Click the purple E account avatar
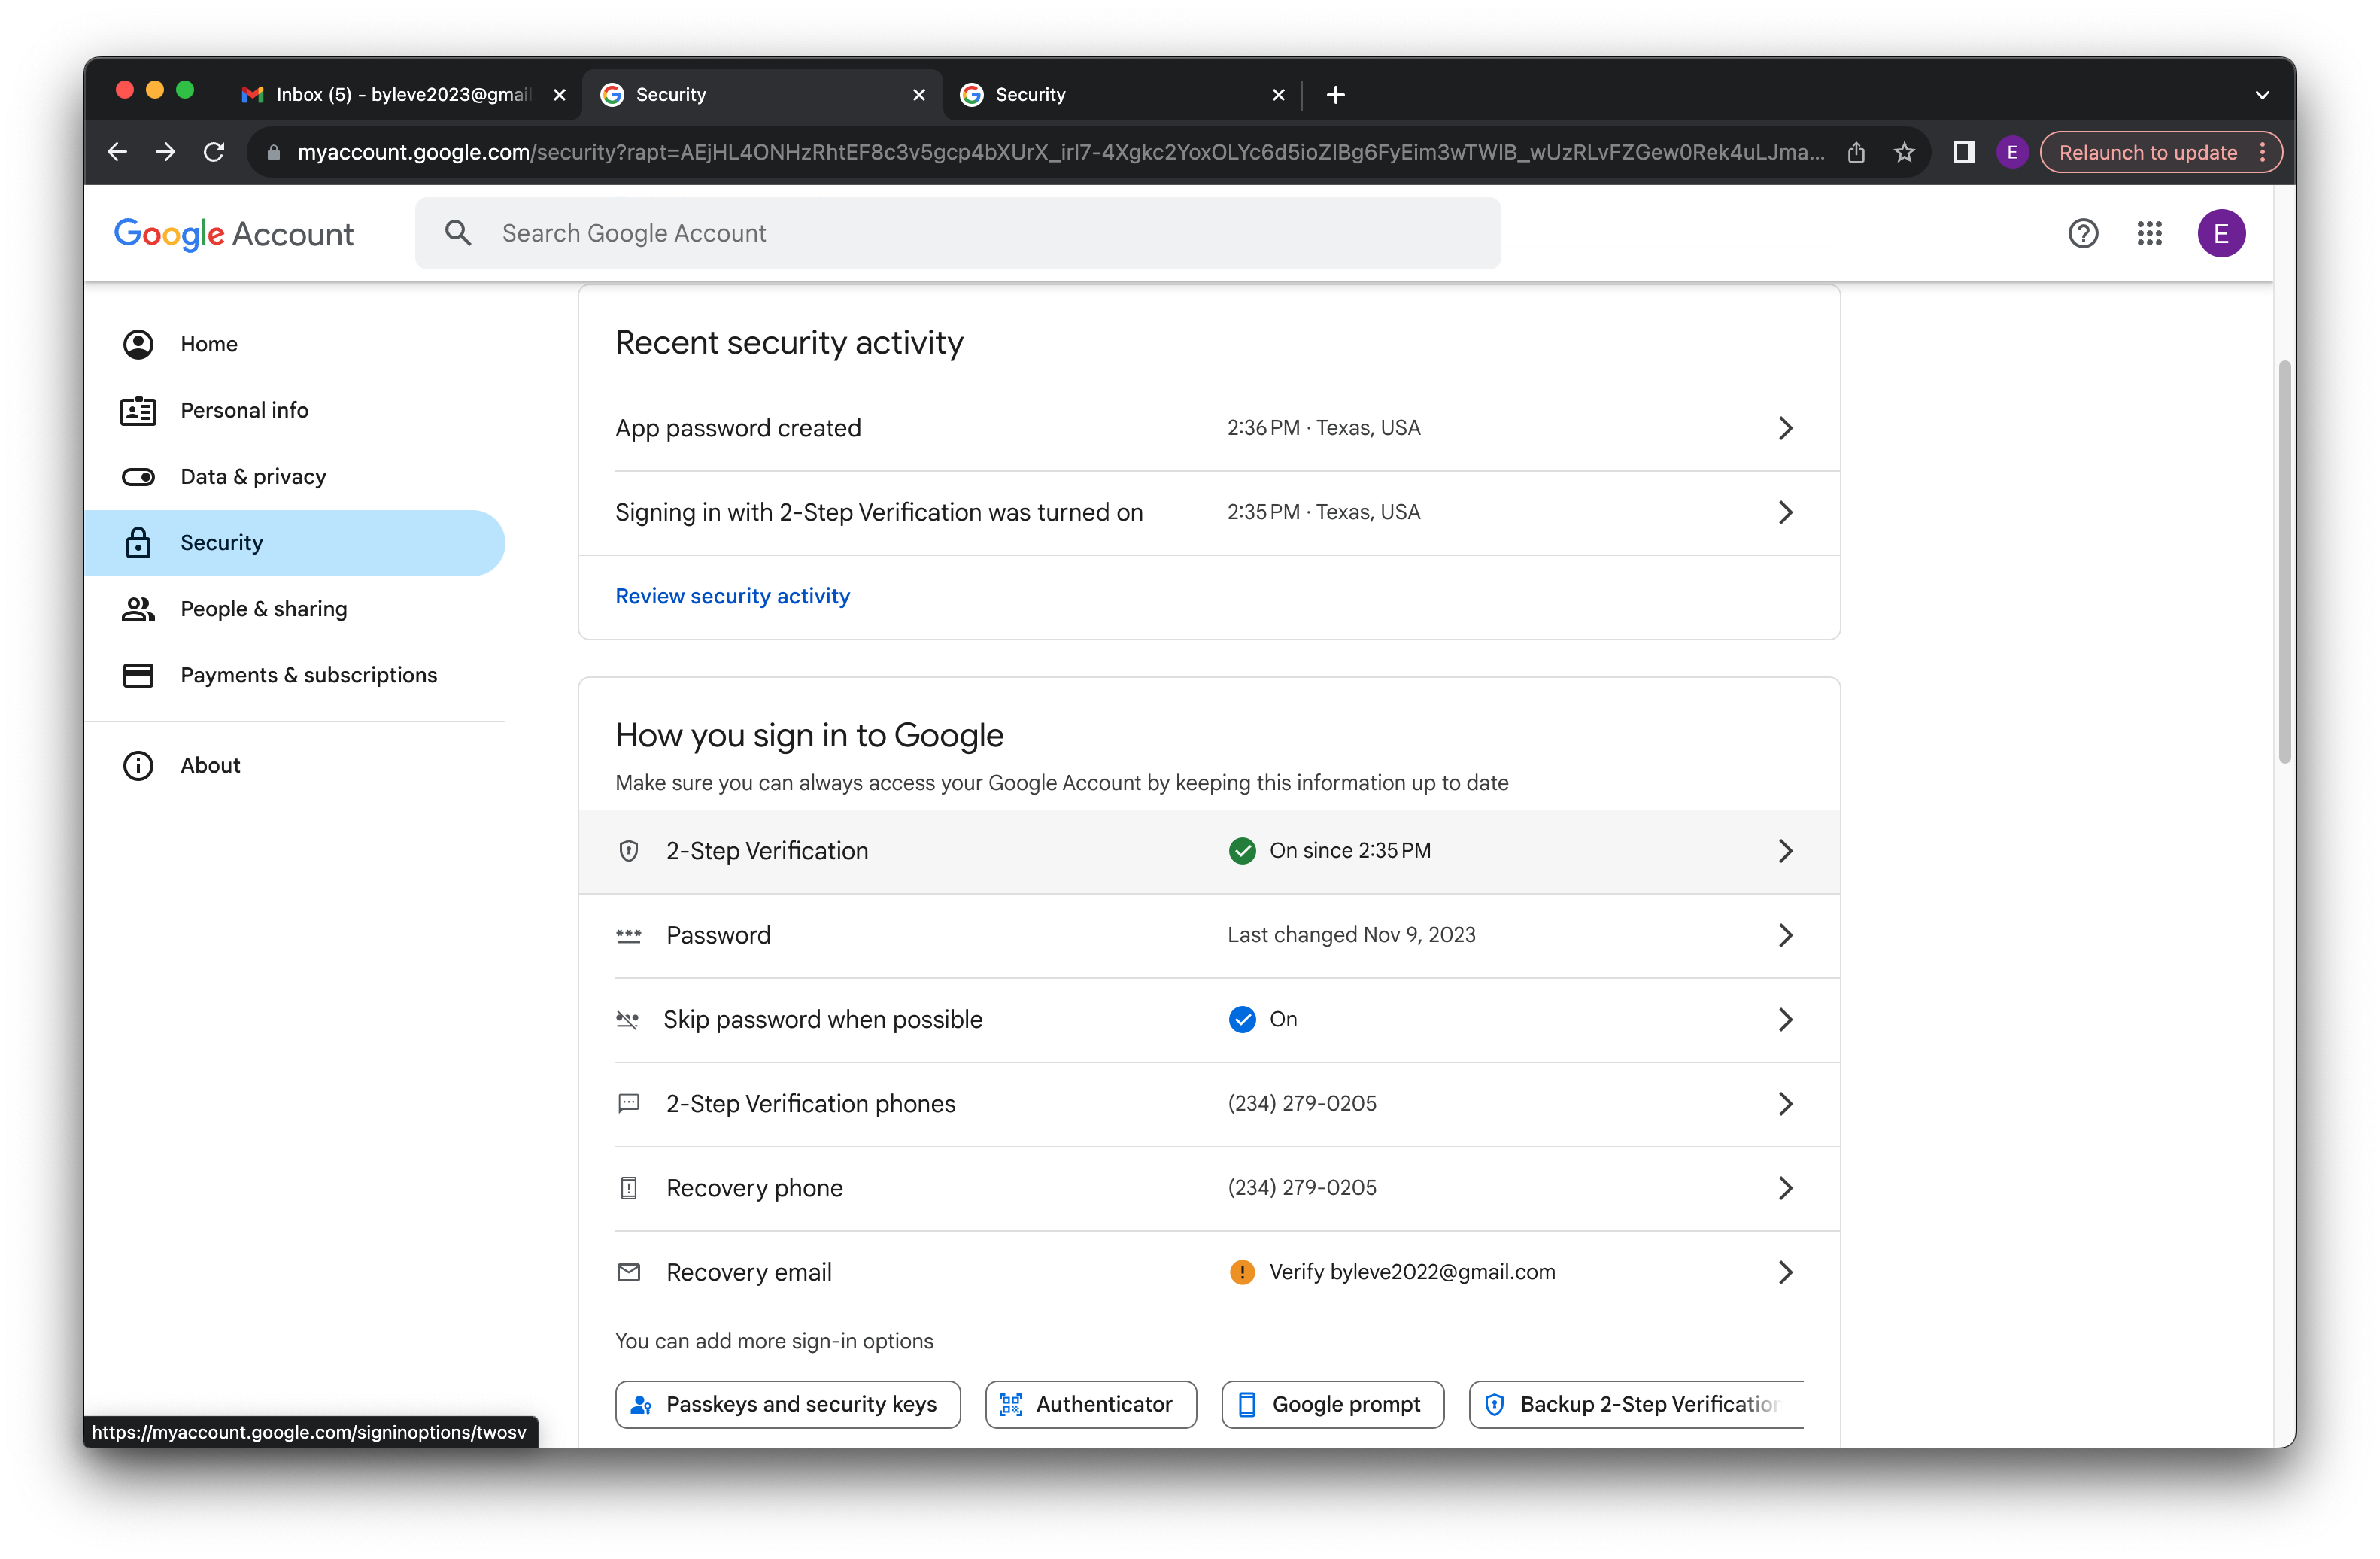 [x=2221, y=234]
